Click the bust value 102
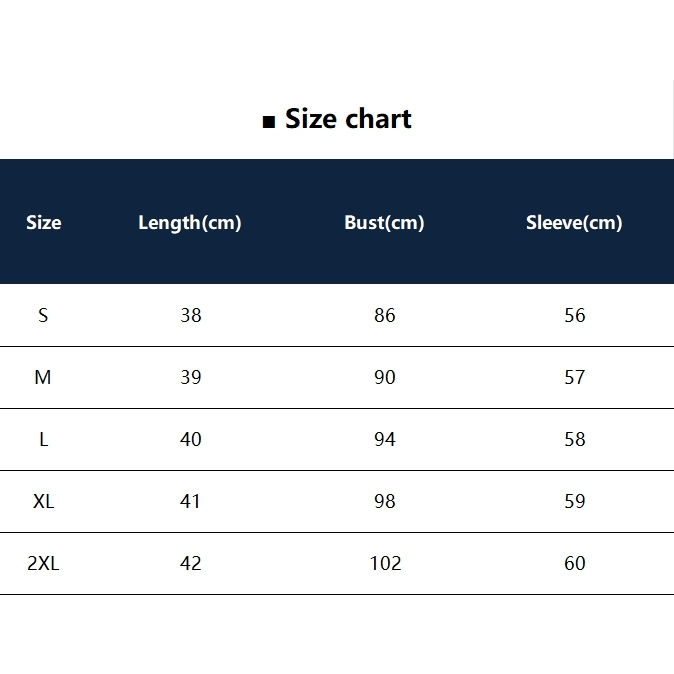The image size is (674, 674). (x=385, y=564)
